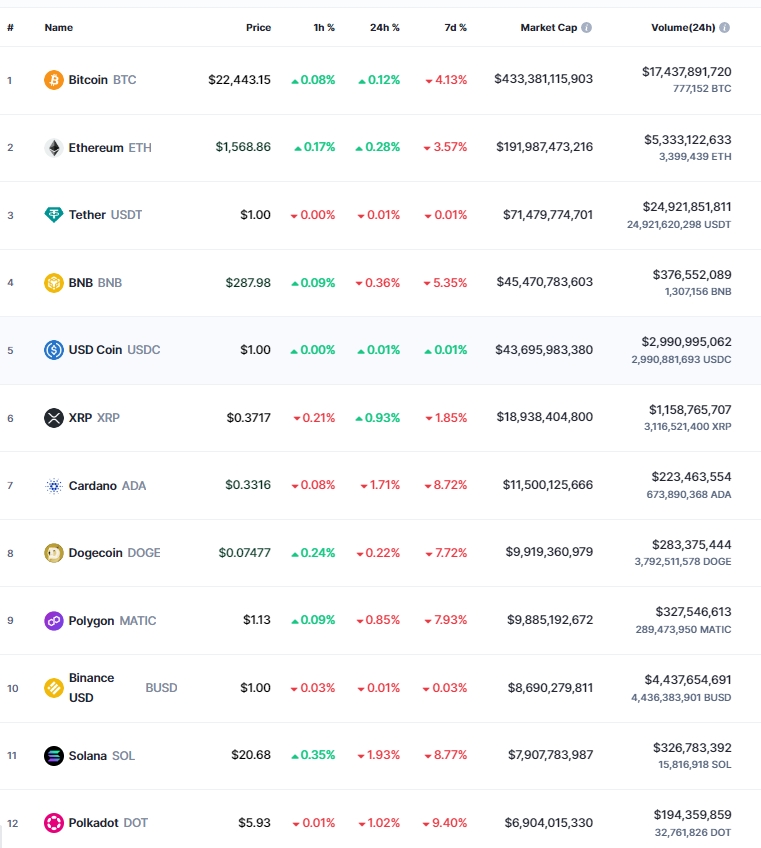761x848 pixels.
Task: Sort table by 1h % column
Action: (x=324, y=28)
